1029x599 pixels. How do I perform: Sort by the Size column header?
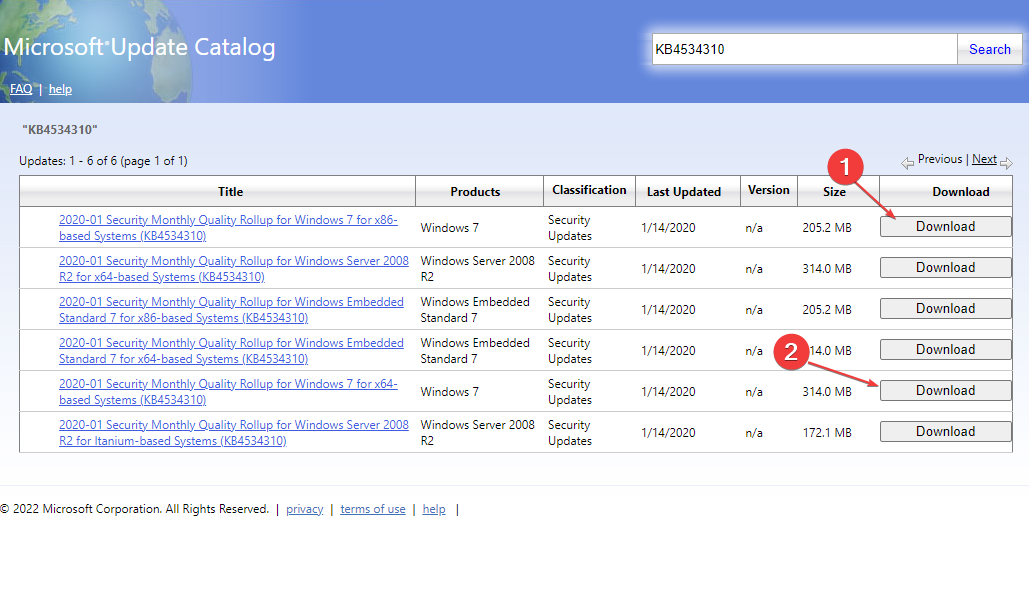834,192
